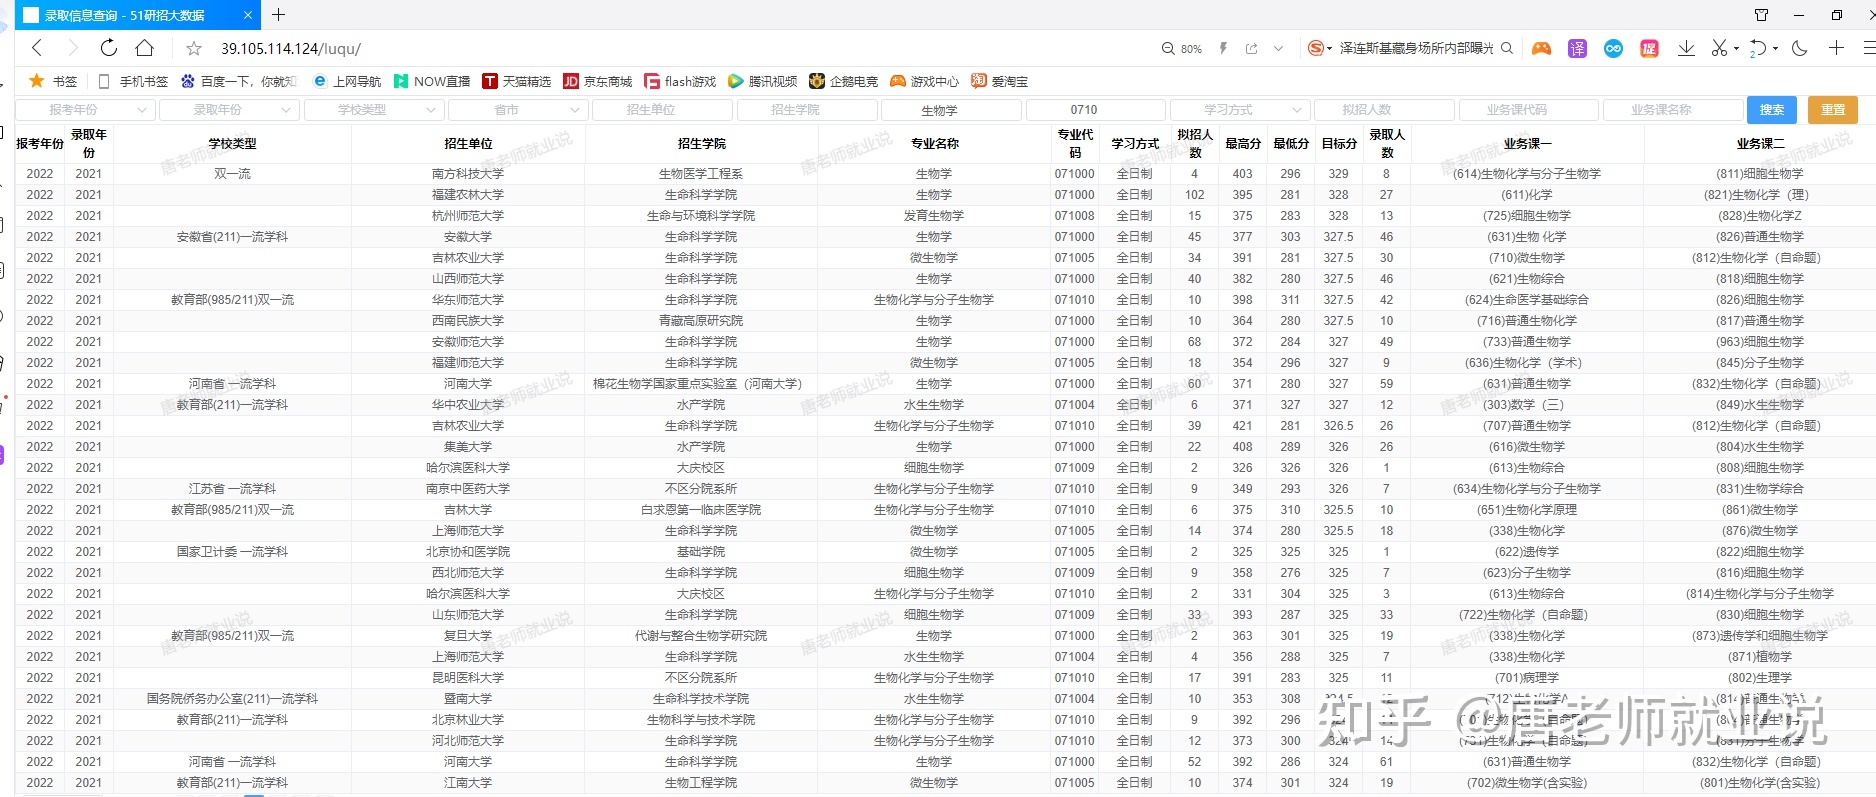The height and width of the screenshot is (797, 1876).
Task: Open the 腾讯视频 bookmark
Action: pyautogui.click(x=762, y=81)
